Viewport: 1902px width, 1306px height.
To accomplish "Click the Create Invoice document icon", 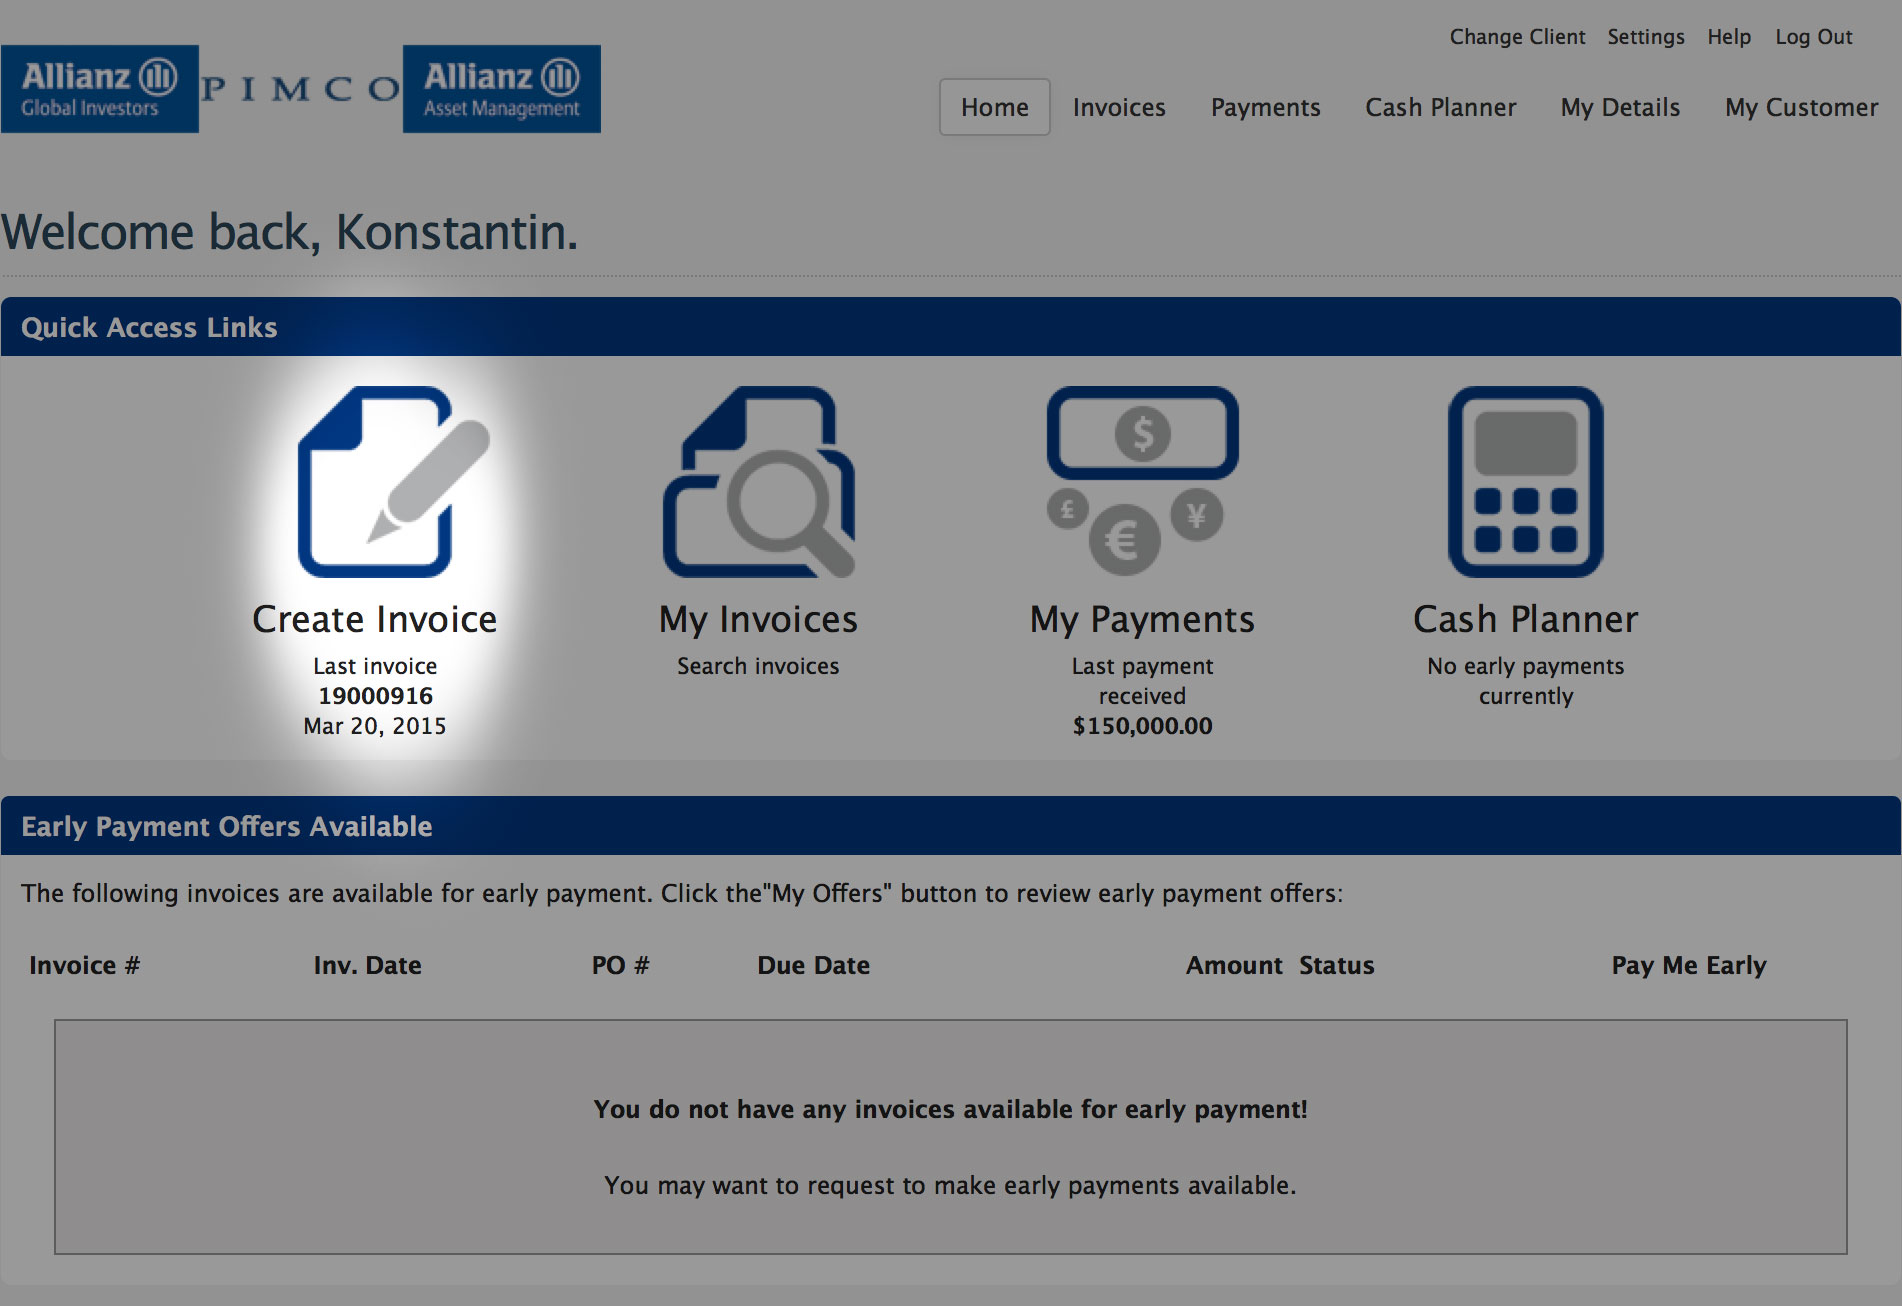I will click(x=377, y=480).
